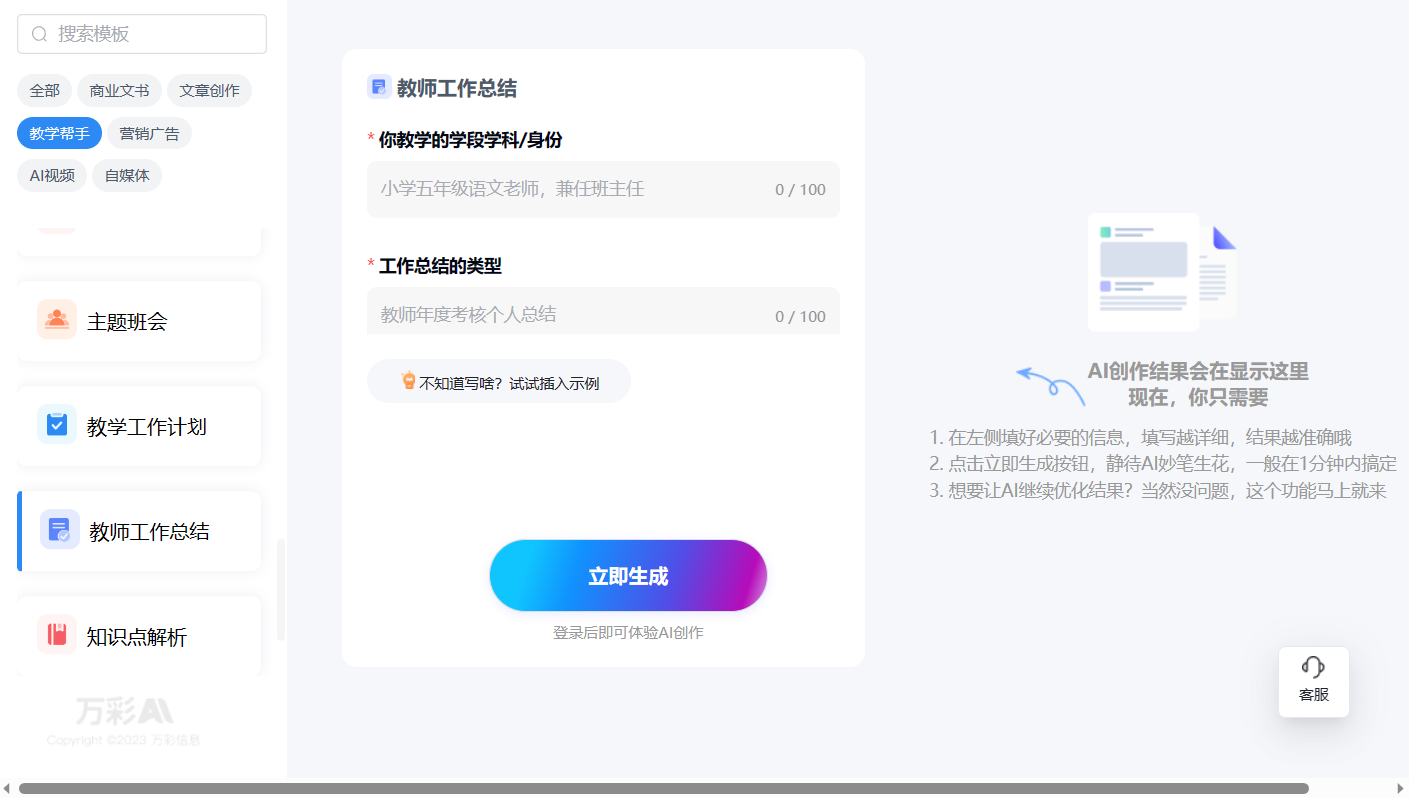Click the 主题班会 template icon
1409x798 pixels.
point(57,320)
